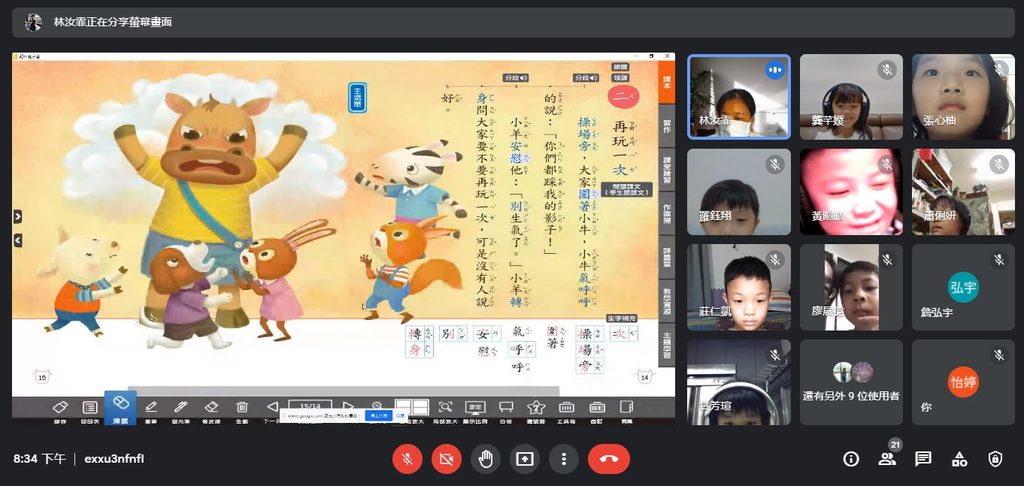Screen dimensions: 1024x486
Task: Select 詹弘宇 avatar tile
Action: pos(963,287)
